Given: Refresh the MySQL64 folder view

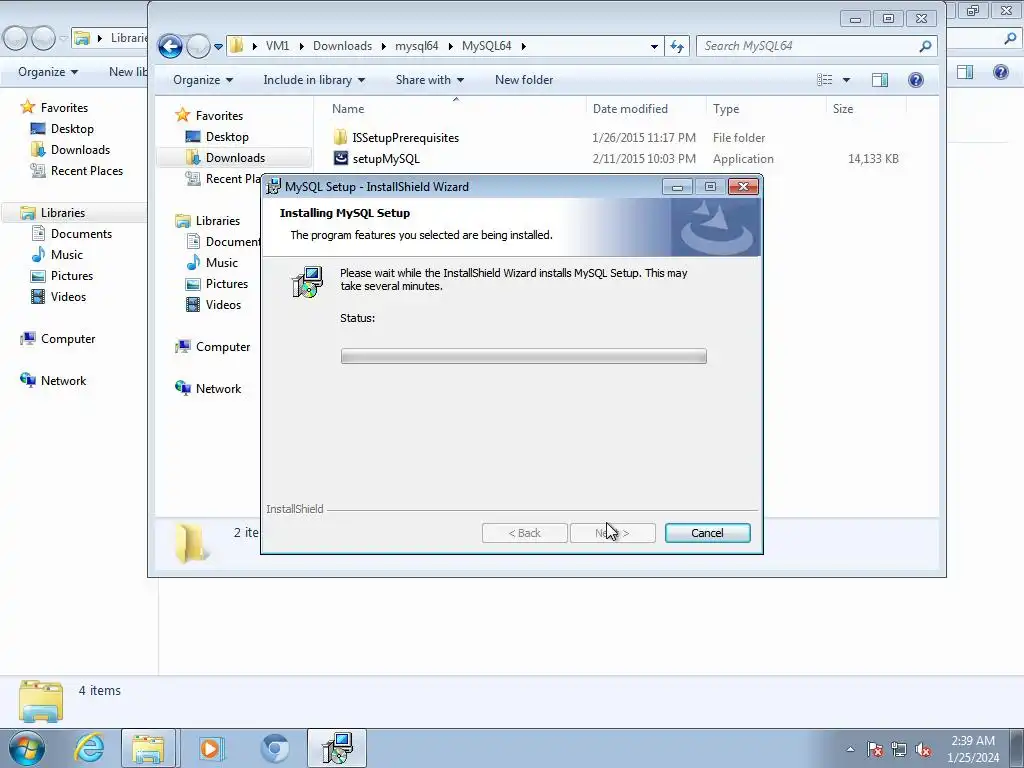Looking at the screenshot, I should 677,46.
